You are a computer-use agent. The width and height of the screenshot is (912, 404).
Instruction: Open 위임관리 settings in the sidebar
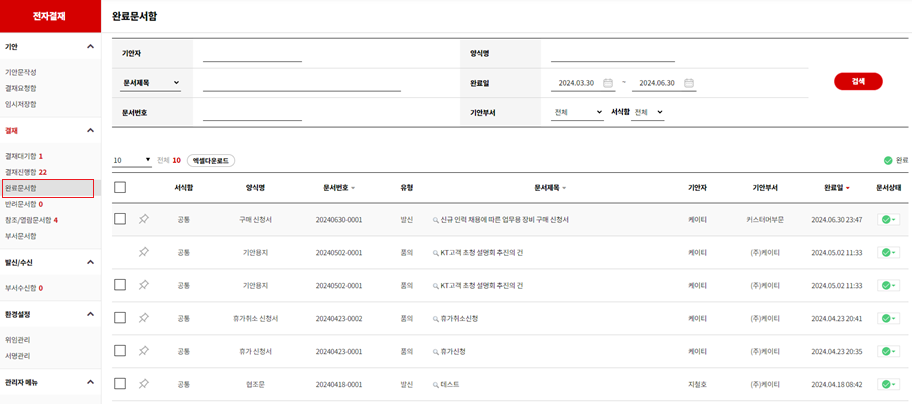[17, 339]
